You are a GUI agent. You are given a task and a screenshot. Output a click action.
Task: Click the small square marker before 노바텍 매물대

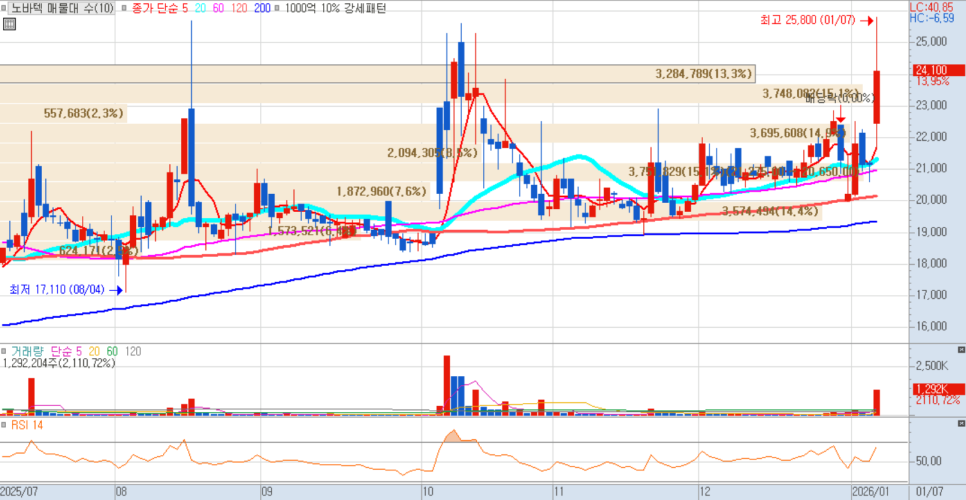(5, 8)
